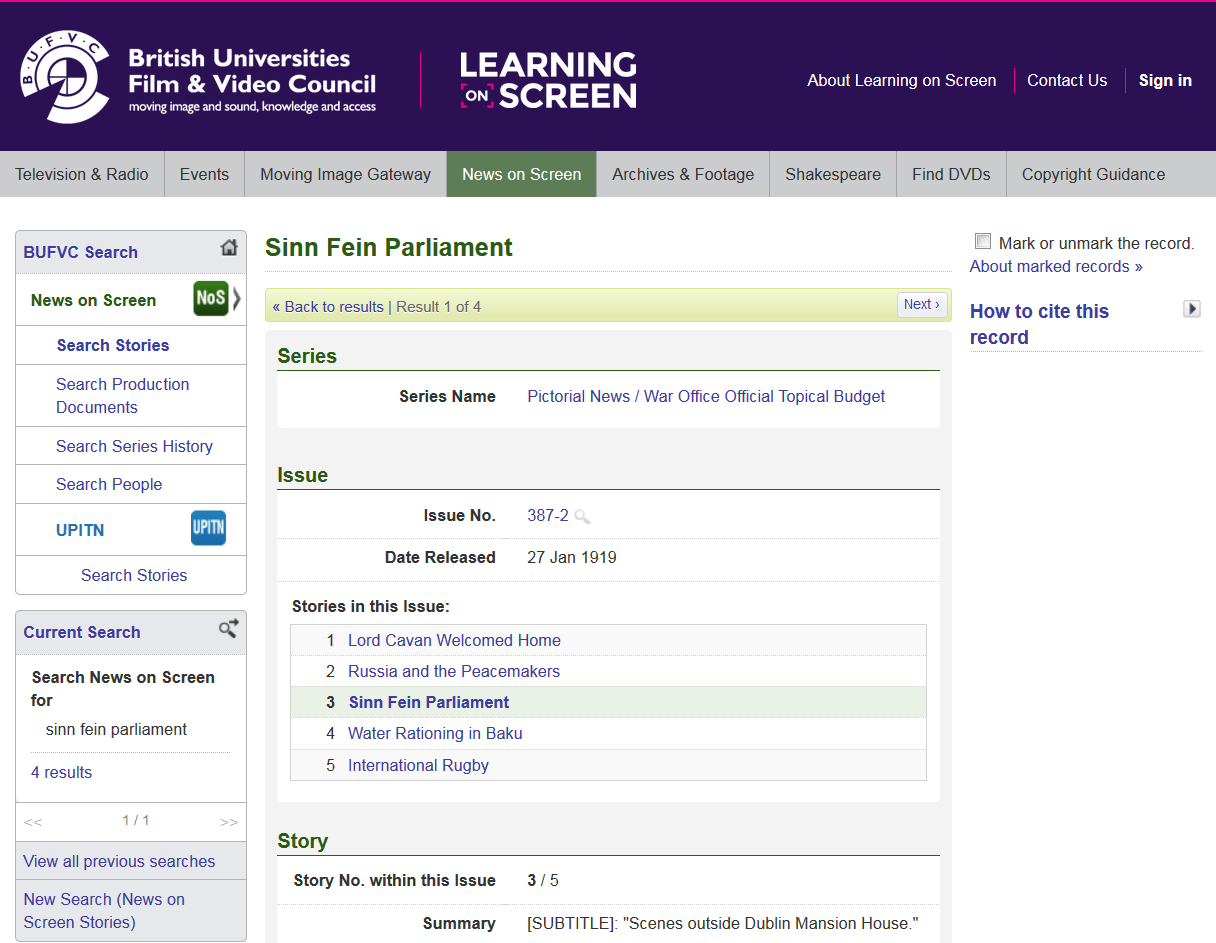Go back to results link

tap(328, 307)
